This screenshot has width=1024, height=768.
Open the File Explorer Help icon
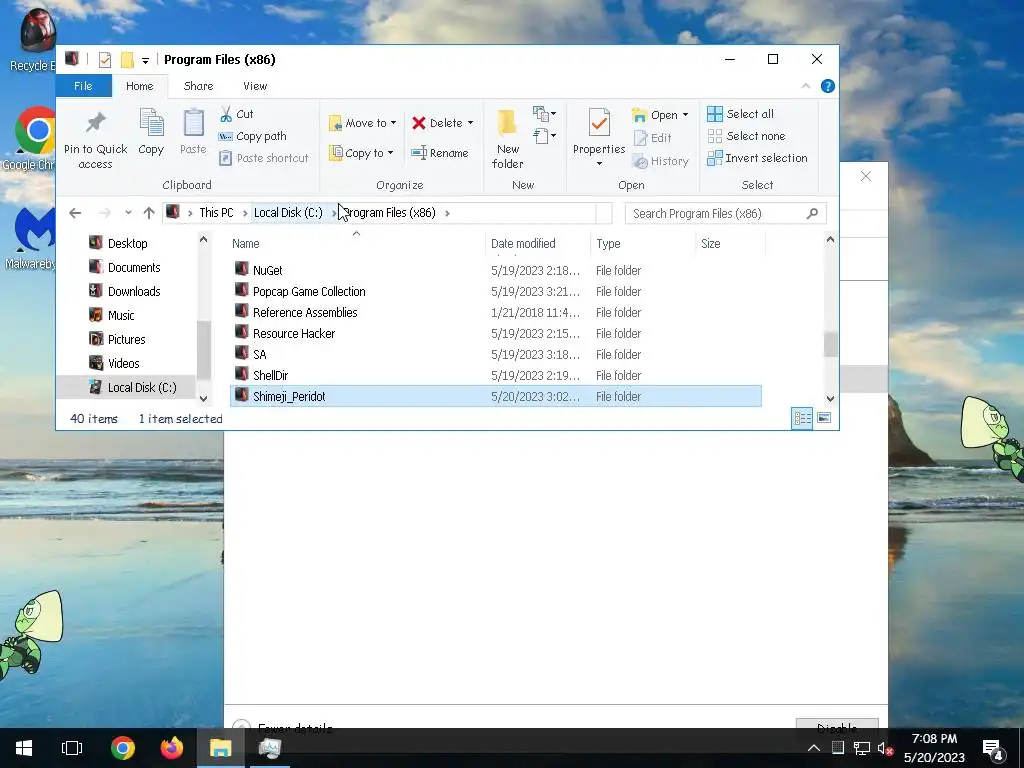pyautogui.click(x=827, y=86)
